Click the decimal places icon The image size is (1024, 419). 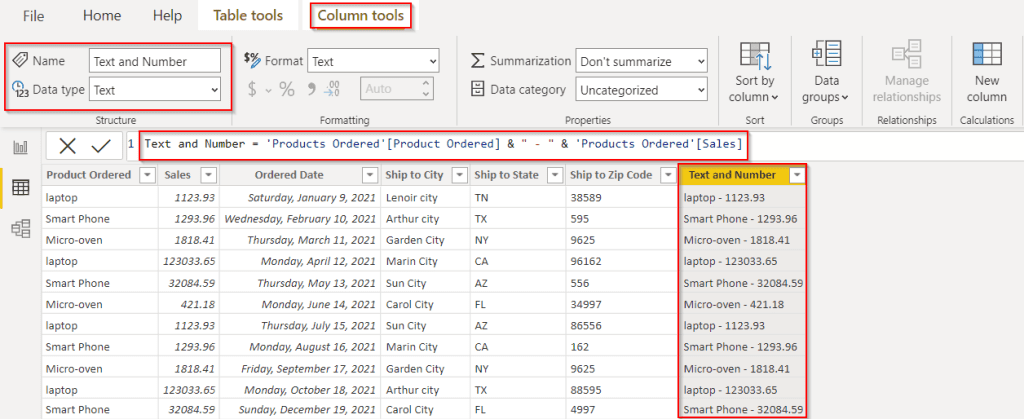tap(332, 89)
